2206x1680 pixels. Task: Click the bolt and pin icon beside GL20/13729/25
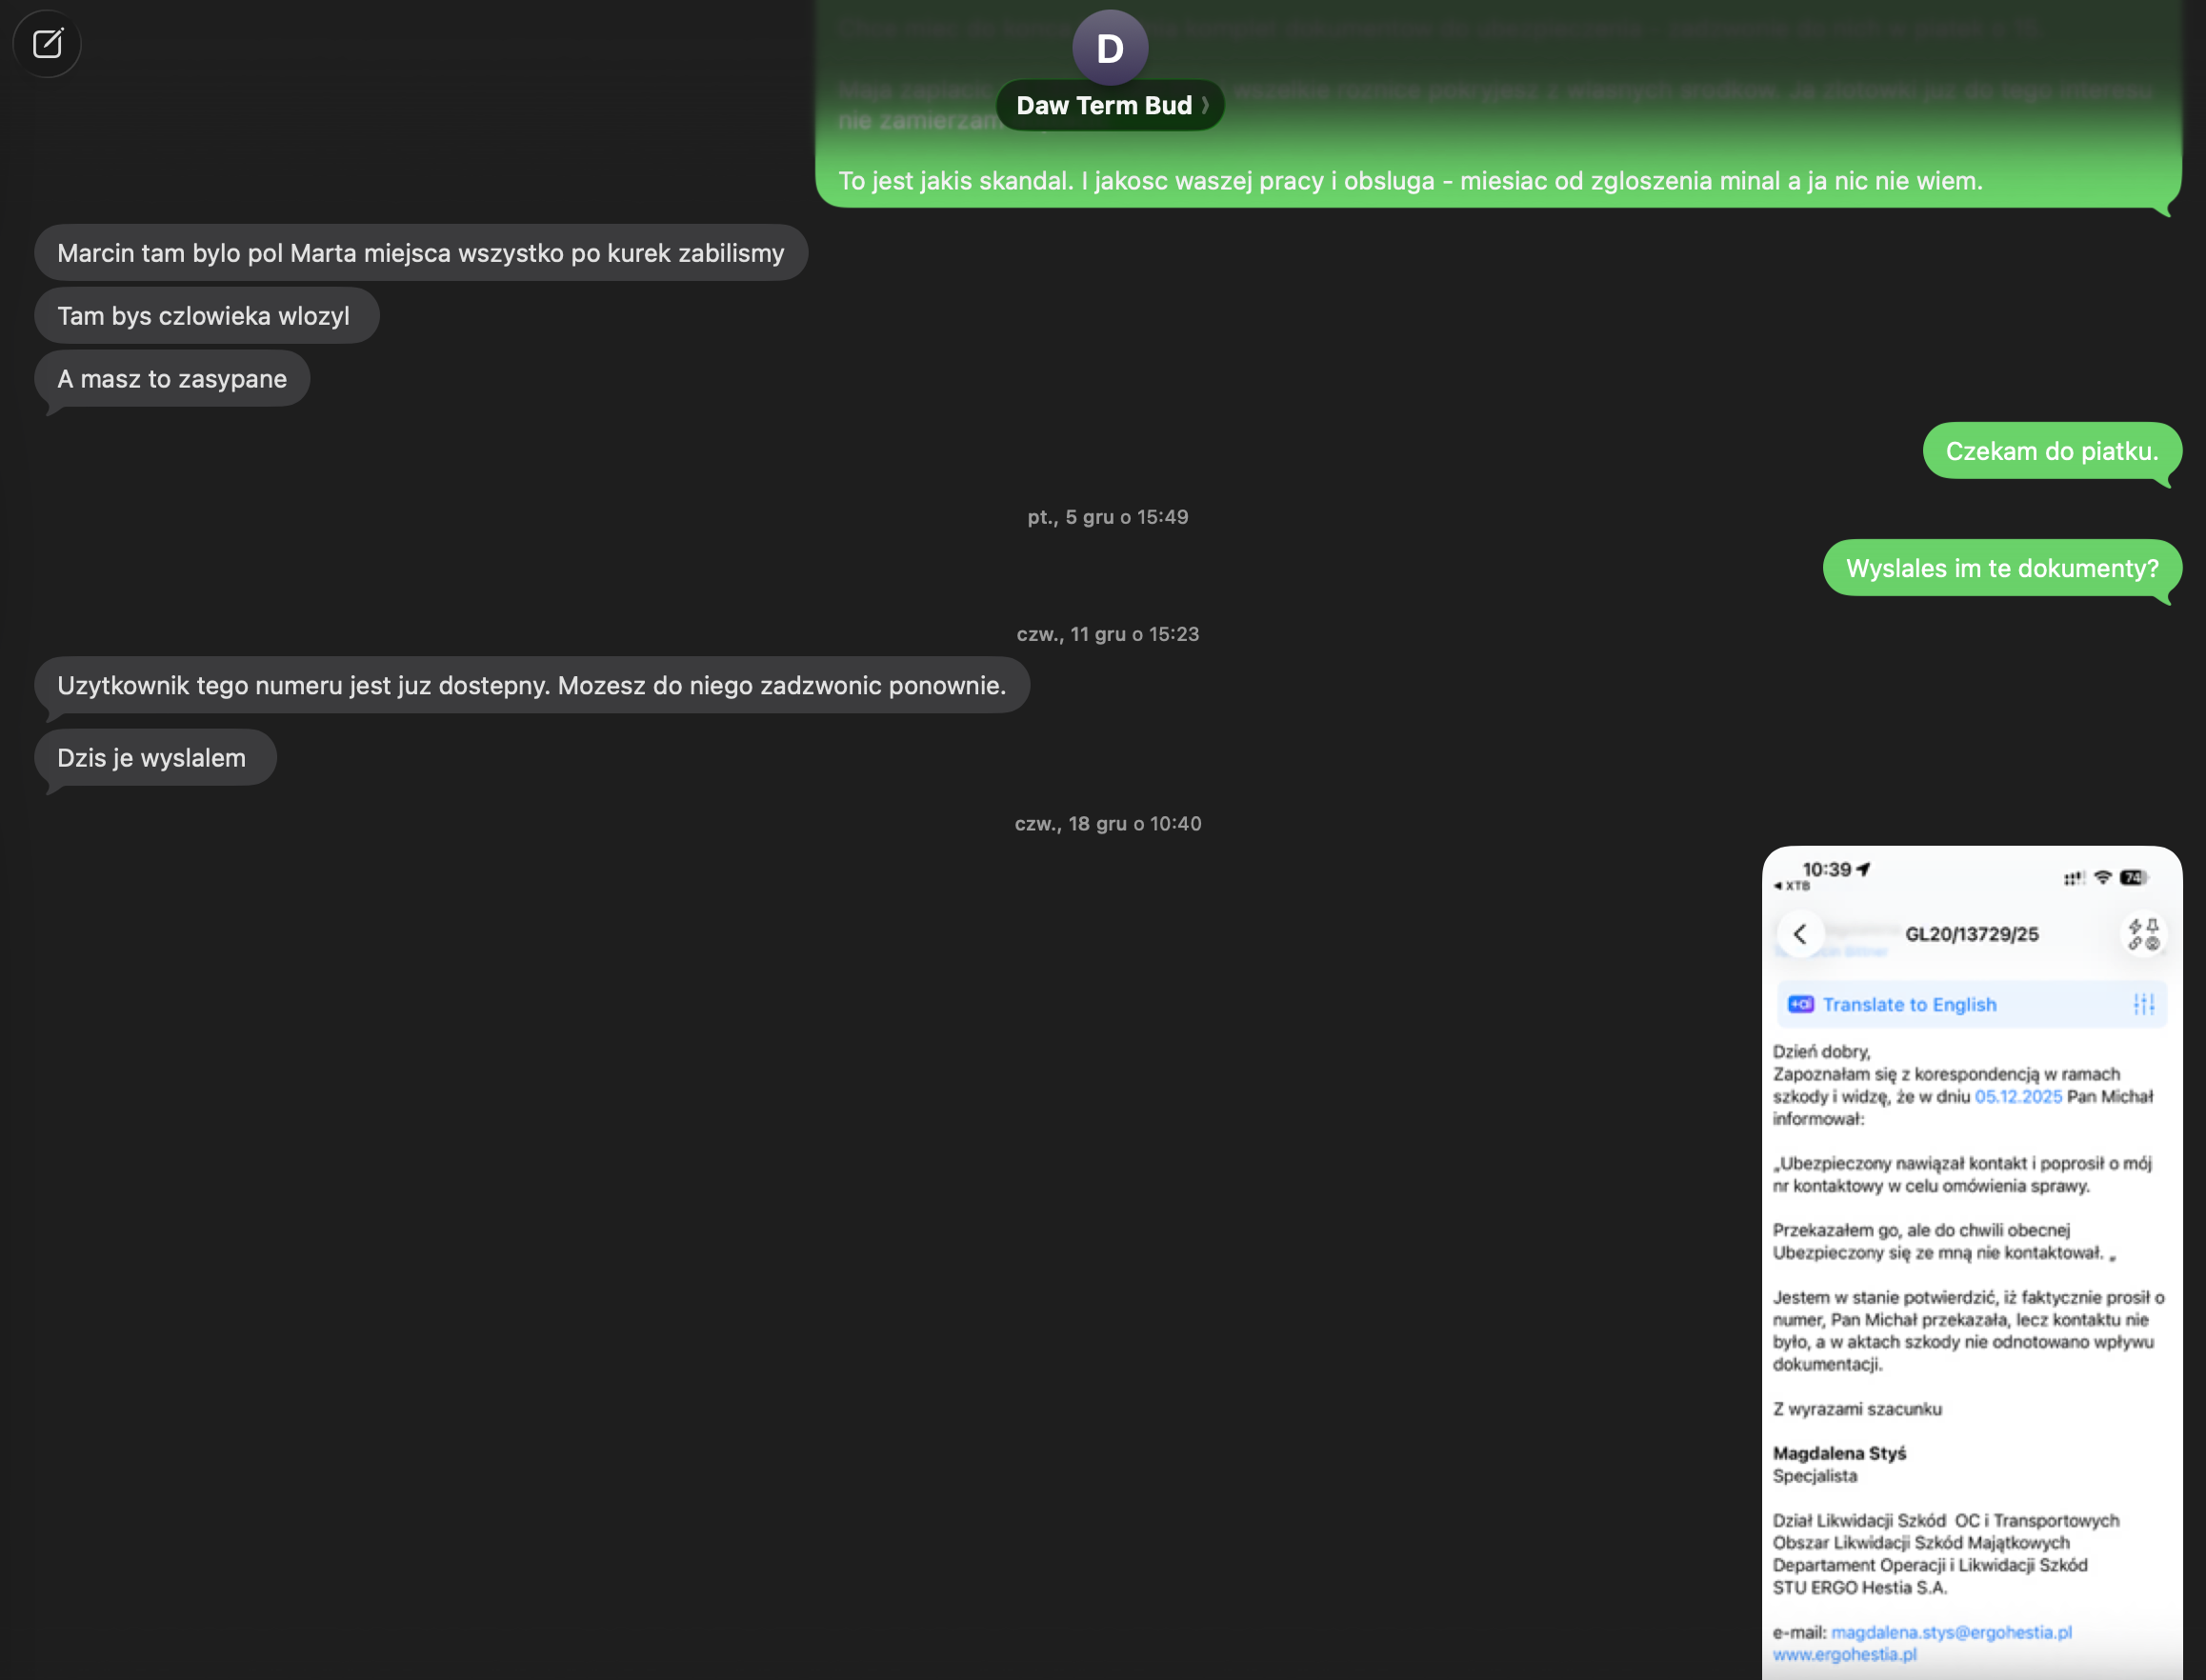pyautogui.click(x=2143, y=934)
